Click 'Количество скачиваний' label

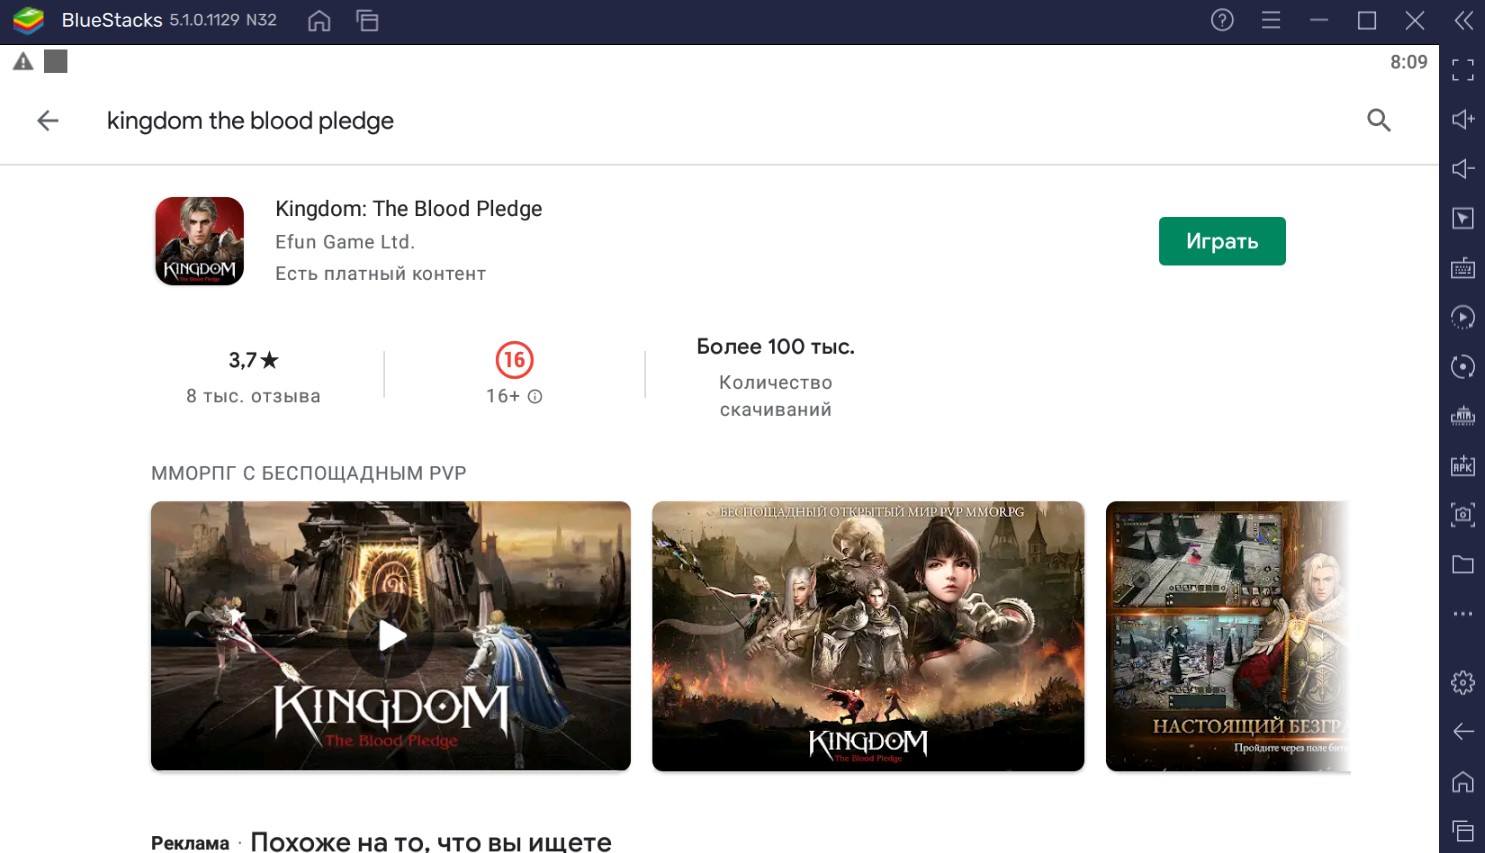(x=776, y=396)
